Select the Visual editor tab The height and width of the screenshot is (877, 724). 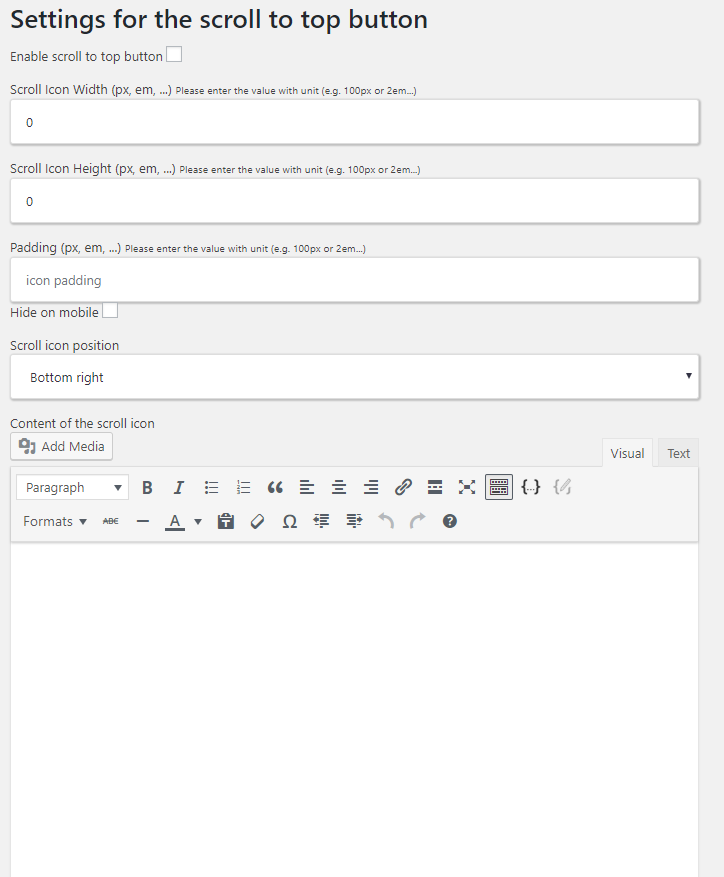click(627, 452)
